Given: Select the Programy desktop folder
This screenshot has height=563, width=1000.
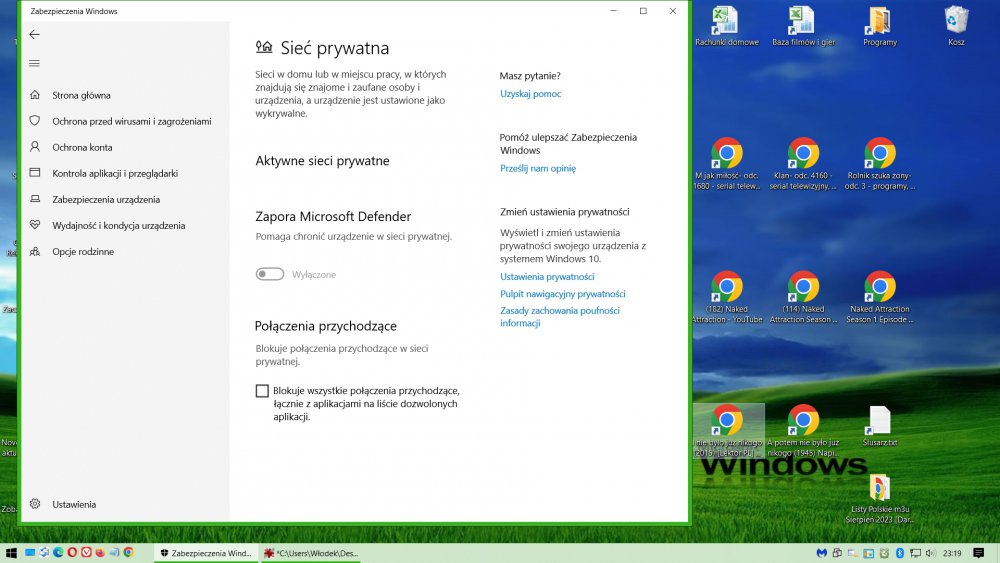Looking at the screenshot, I should [879, 26].
